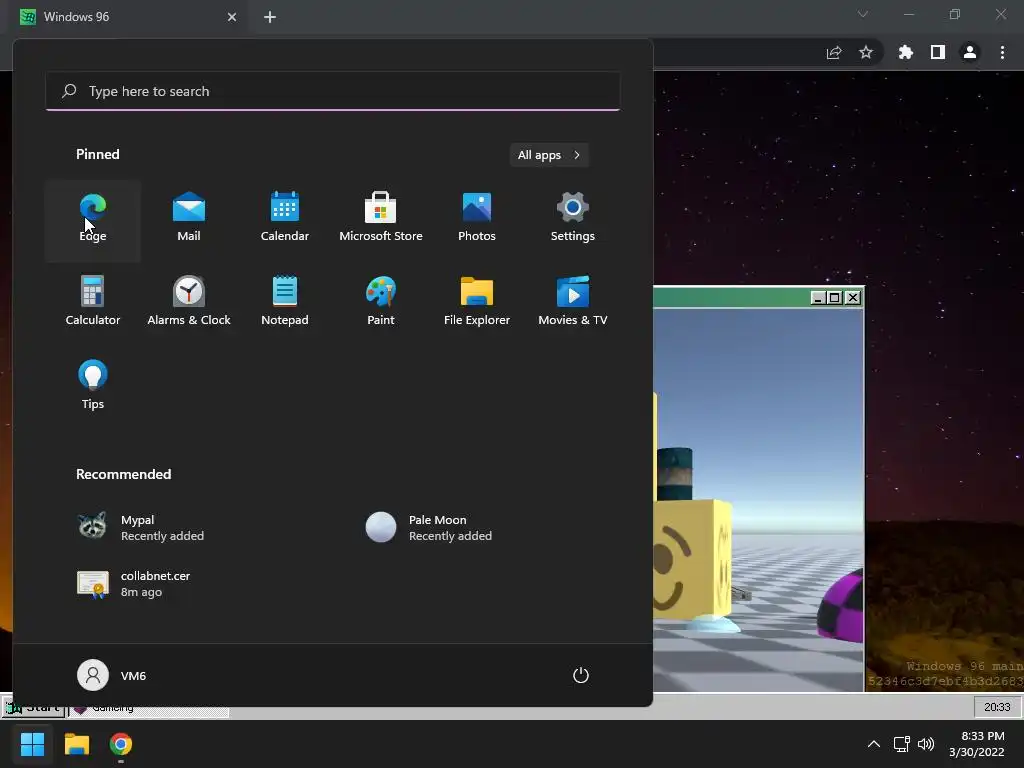Bookmark this page with star icon

(866, 52)
